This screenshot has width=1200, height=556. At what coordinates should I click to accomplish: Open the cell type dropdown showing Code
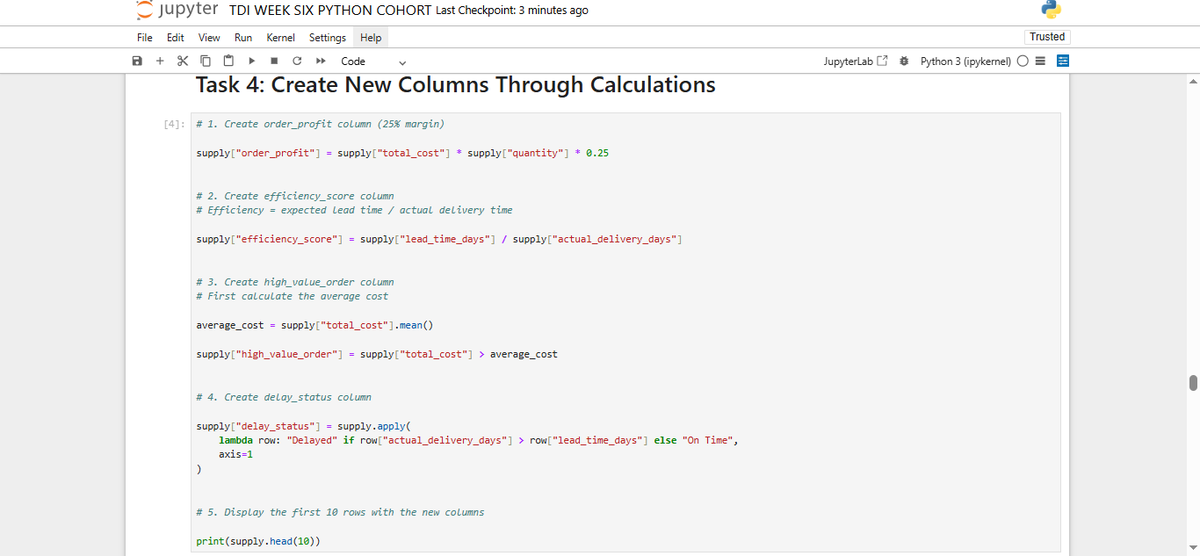374,61
